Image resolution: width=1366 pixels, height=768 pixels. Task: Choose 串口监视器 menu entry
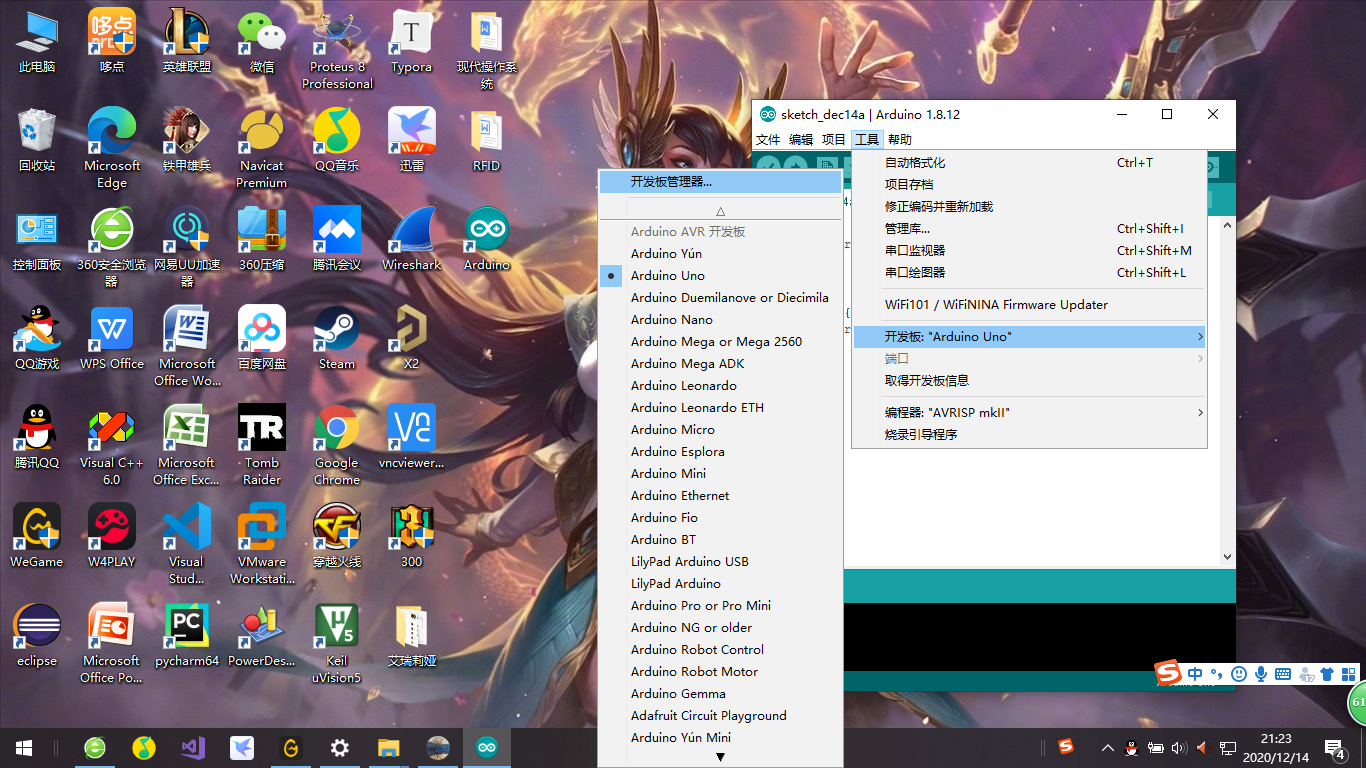point(1029,250)
